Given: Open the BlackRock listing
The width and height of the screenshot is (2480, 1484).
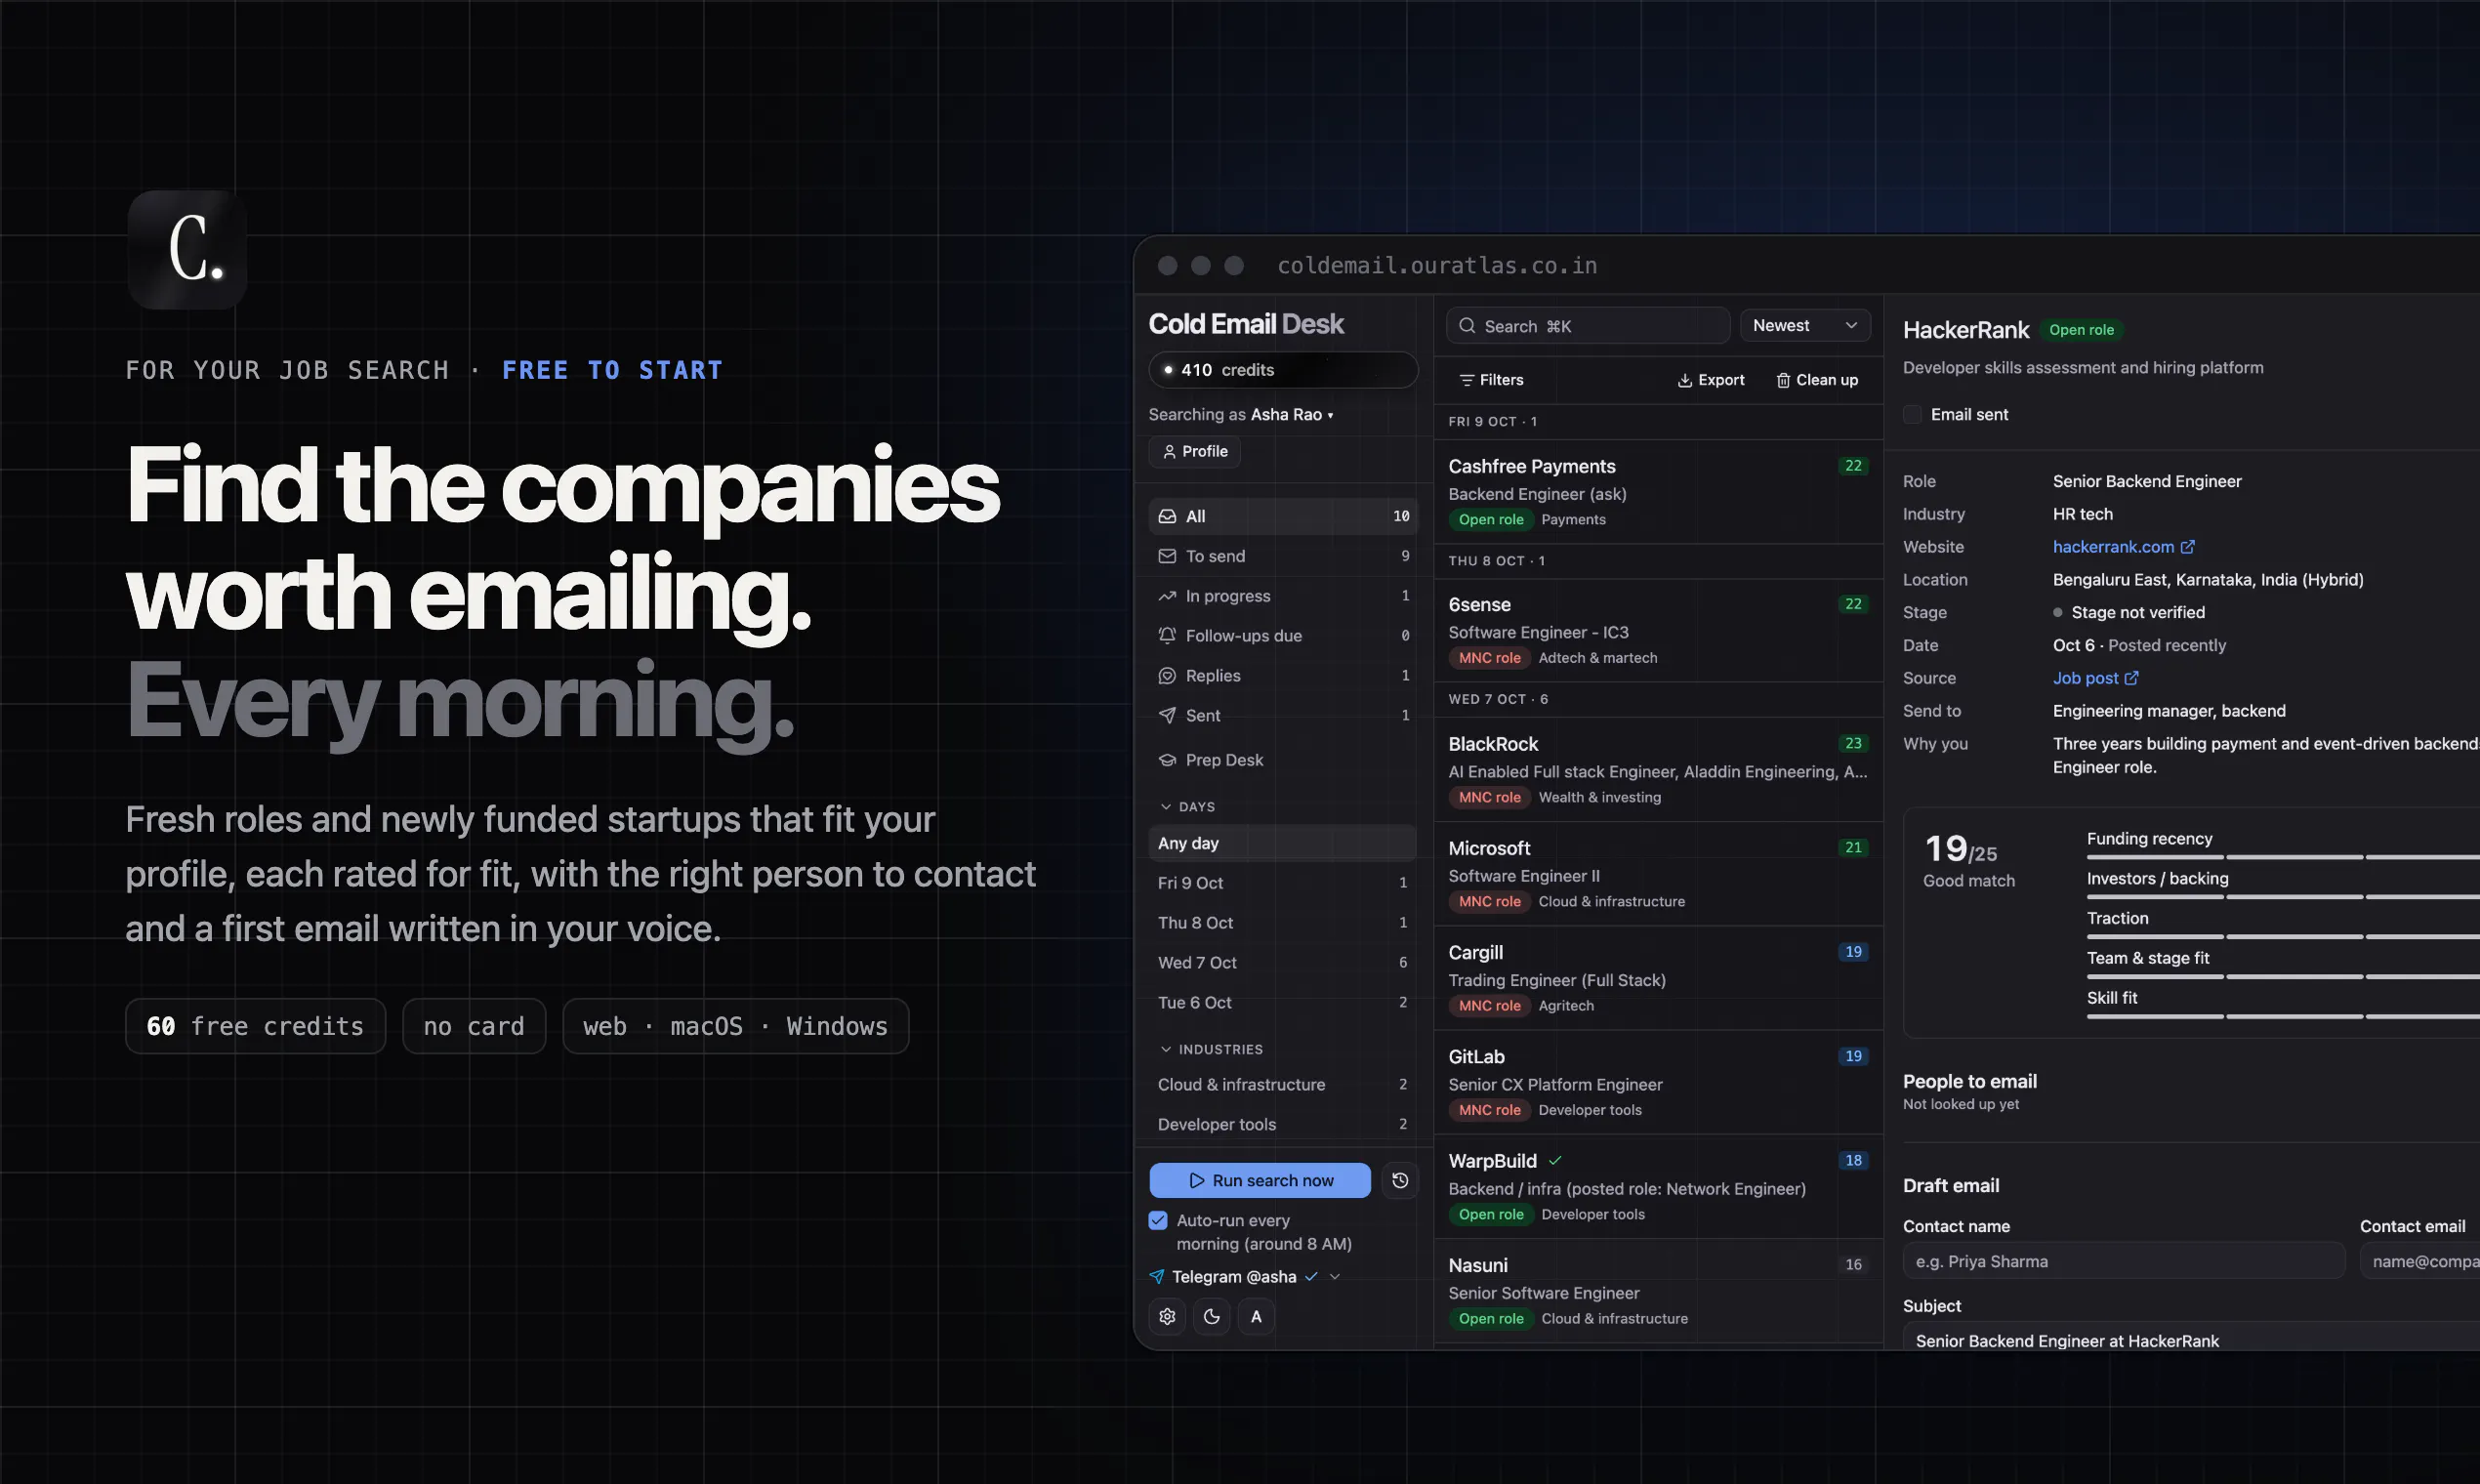Looking at the screenshot, I should pos(1658,770).
